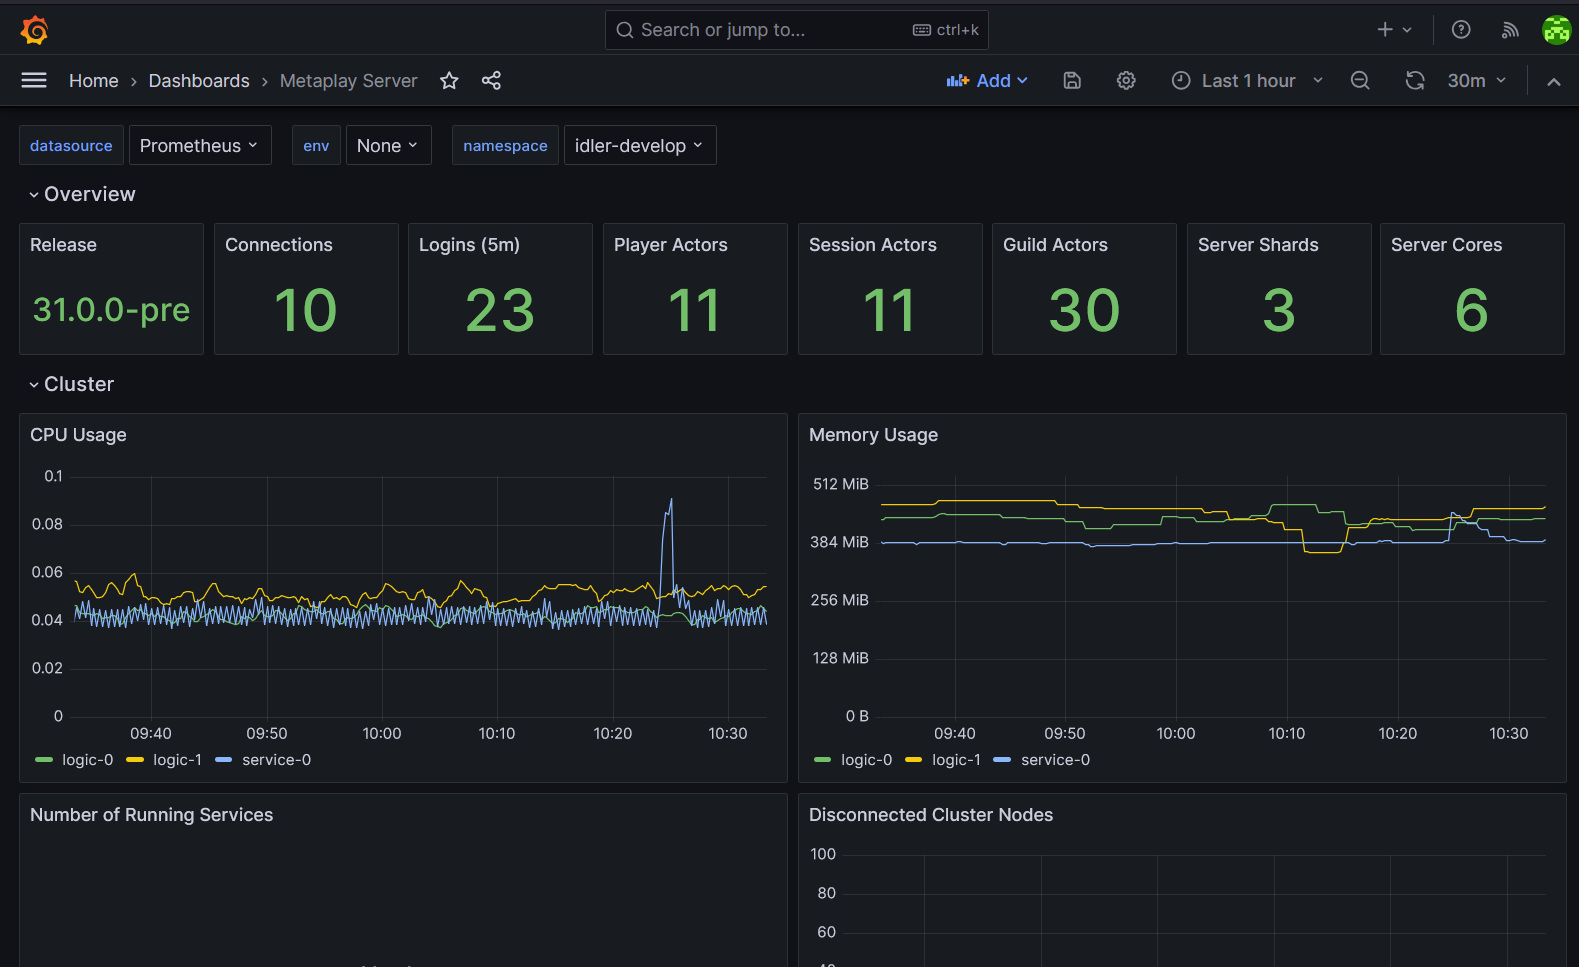Viewport: 1579px width, 967px height.
Task: Click the Server Cores value 6
Action: tap(1471, 311)
